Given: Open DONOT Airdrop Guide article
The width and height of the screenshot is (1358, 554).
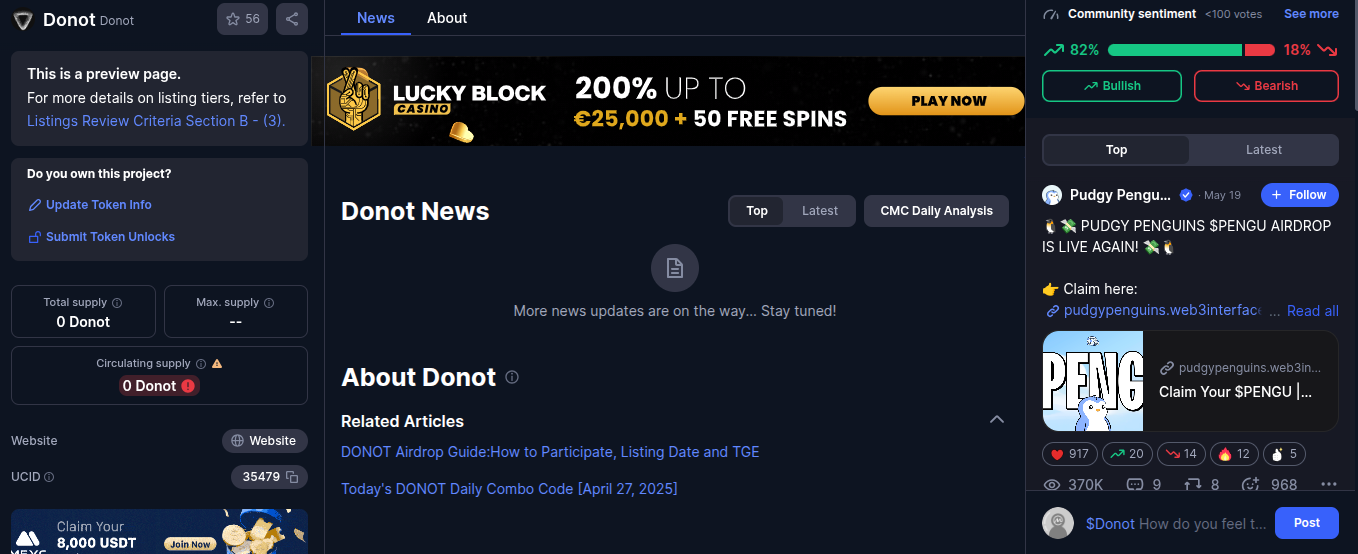Looking at the screenshot, I should click(x=550, y=452).
